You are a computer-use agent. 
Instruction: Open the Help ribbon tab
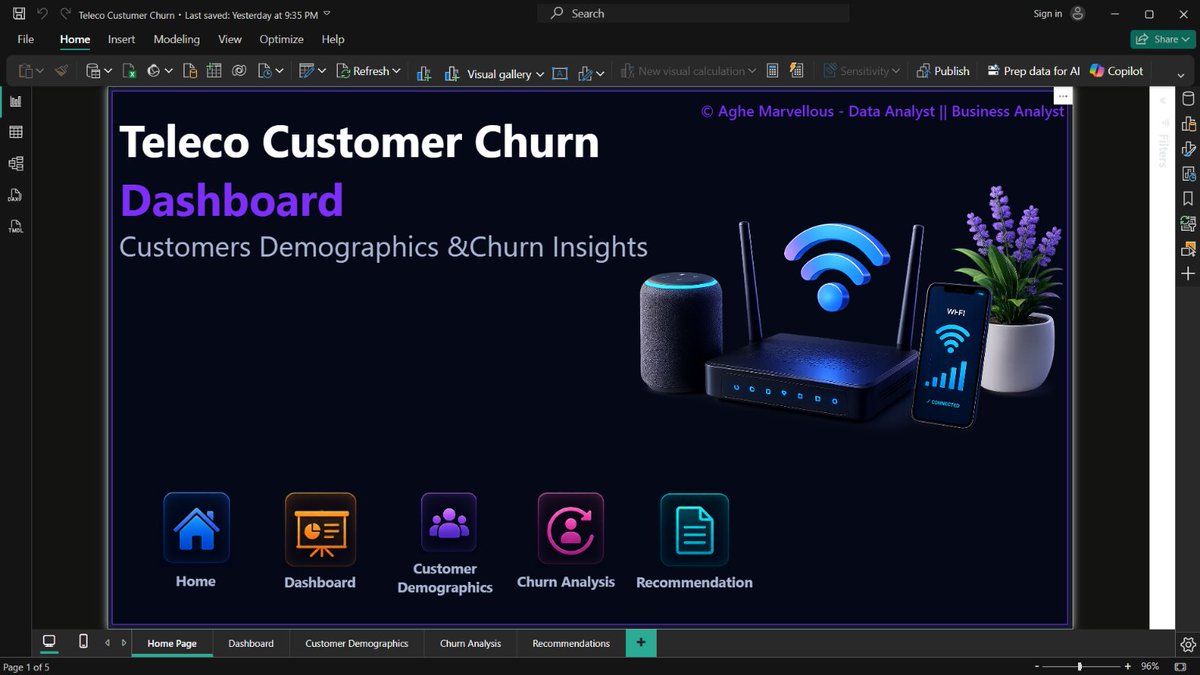coord(333,39)
